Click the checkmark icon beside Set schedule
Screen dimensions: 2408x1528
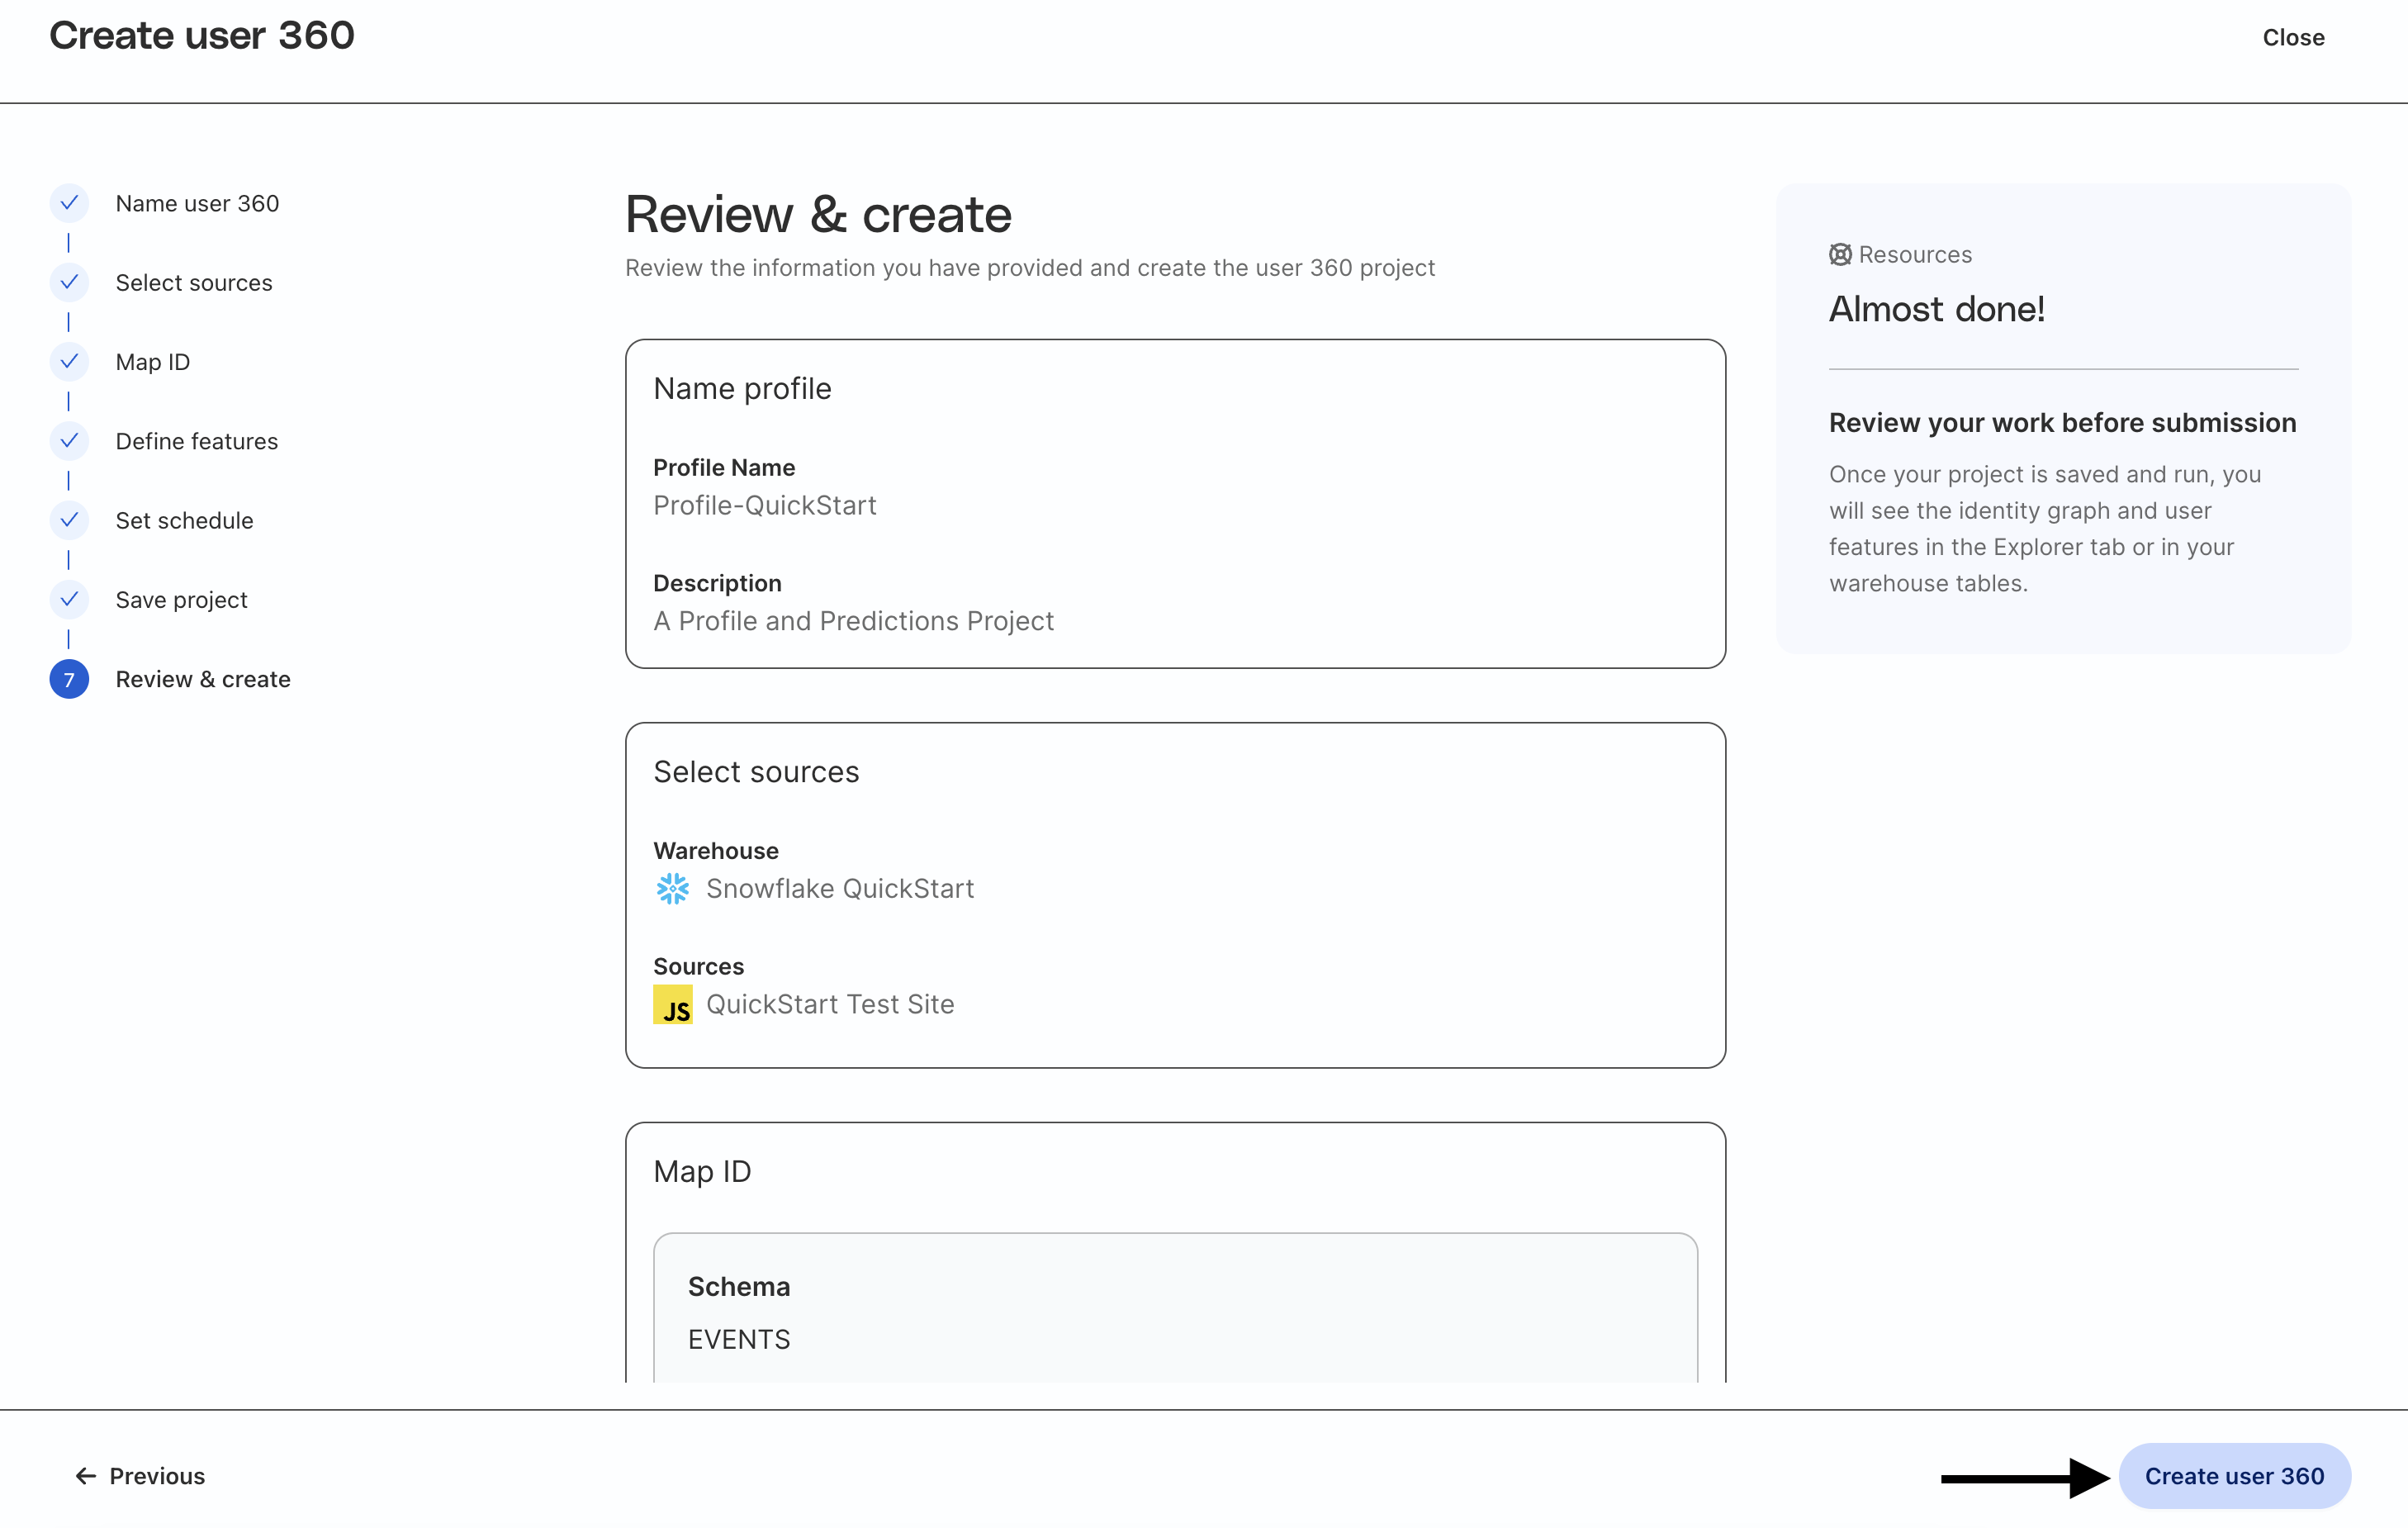pyautogui.click(x=69, y=520)
